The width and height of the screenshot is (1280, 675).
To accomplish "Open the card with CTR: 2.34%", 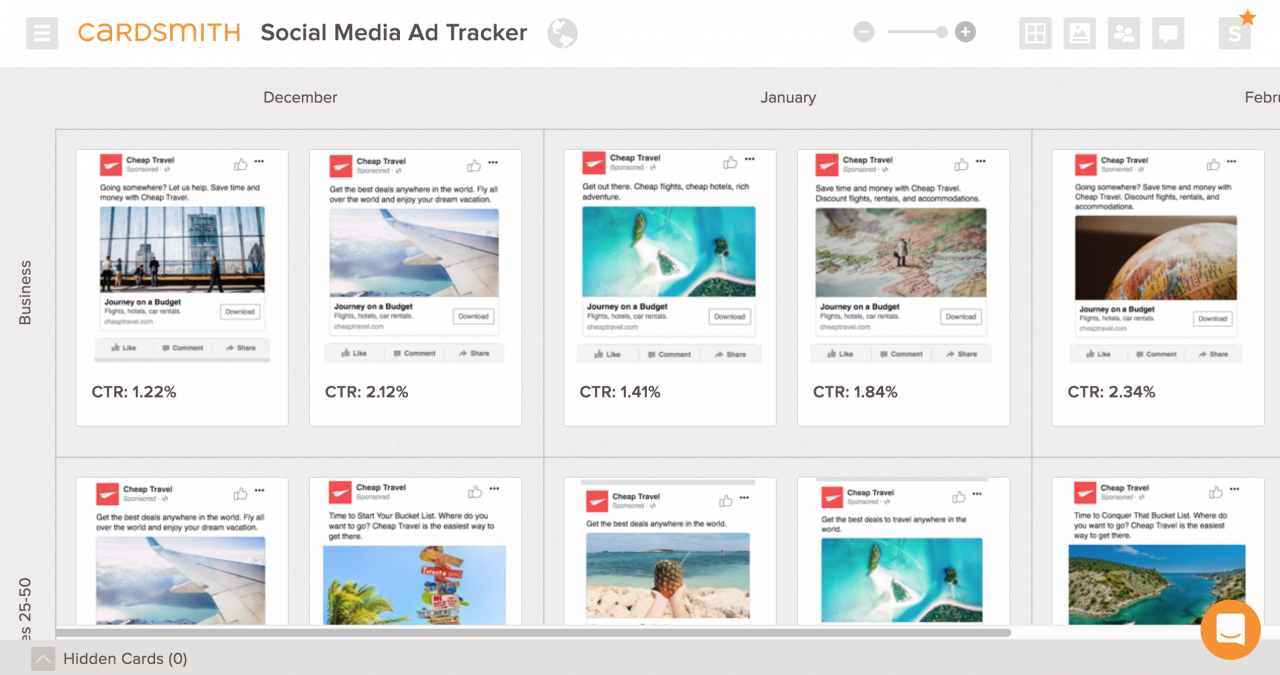I will [1158, 288].
